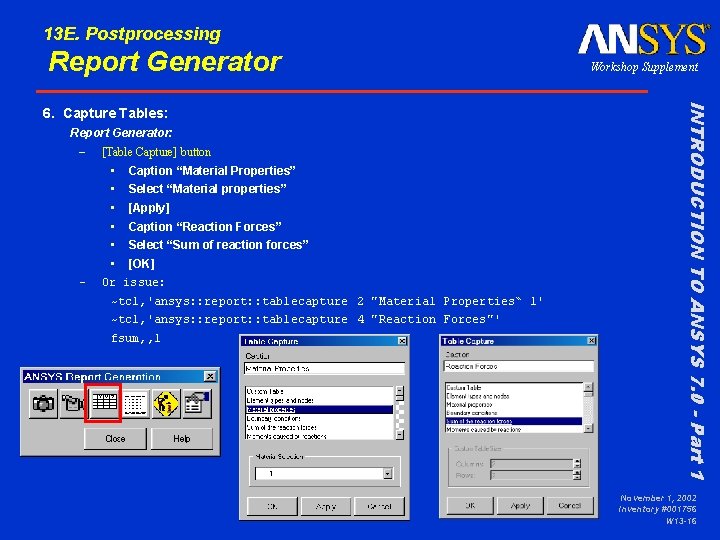Click Close button in Report Generation window
Screen dimensions: 720x540
(x=115, y=439)
